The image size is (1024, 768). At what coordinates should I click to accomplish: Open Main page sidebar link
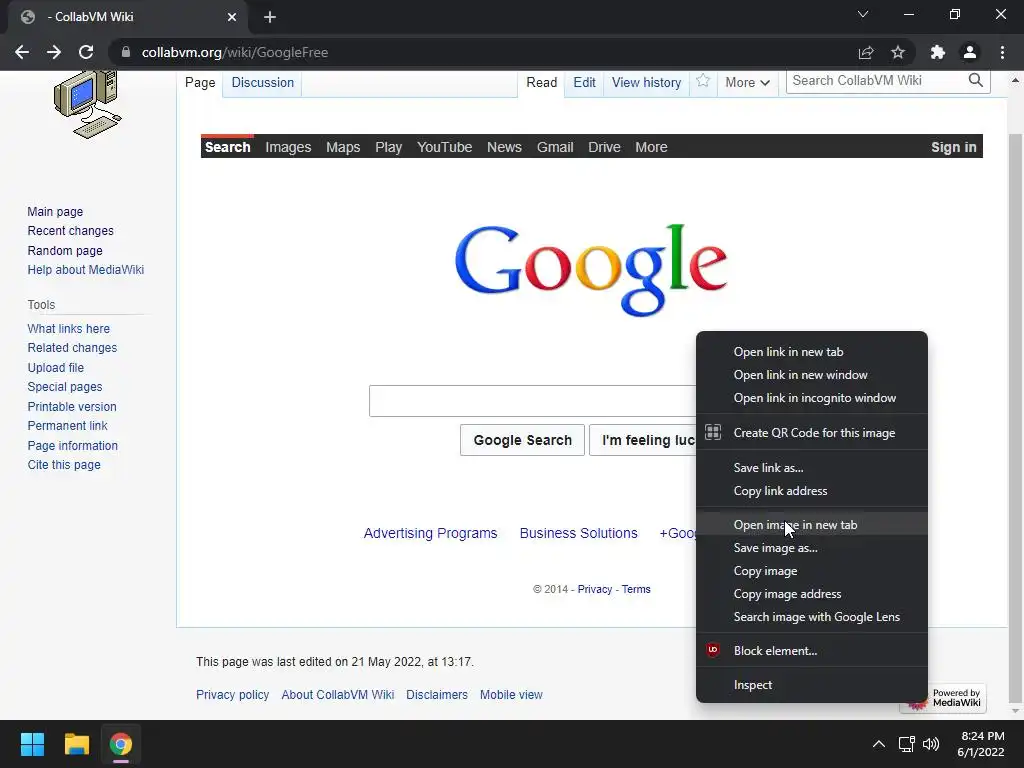click(55, 212)
